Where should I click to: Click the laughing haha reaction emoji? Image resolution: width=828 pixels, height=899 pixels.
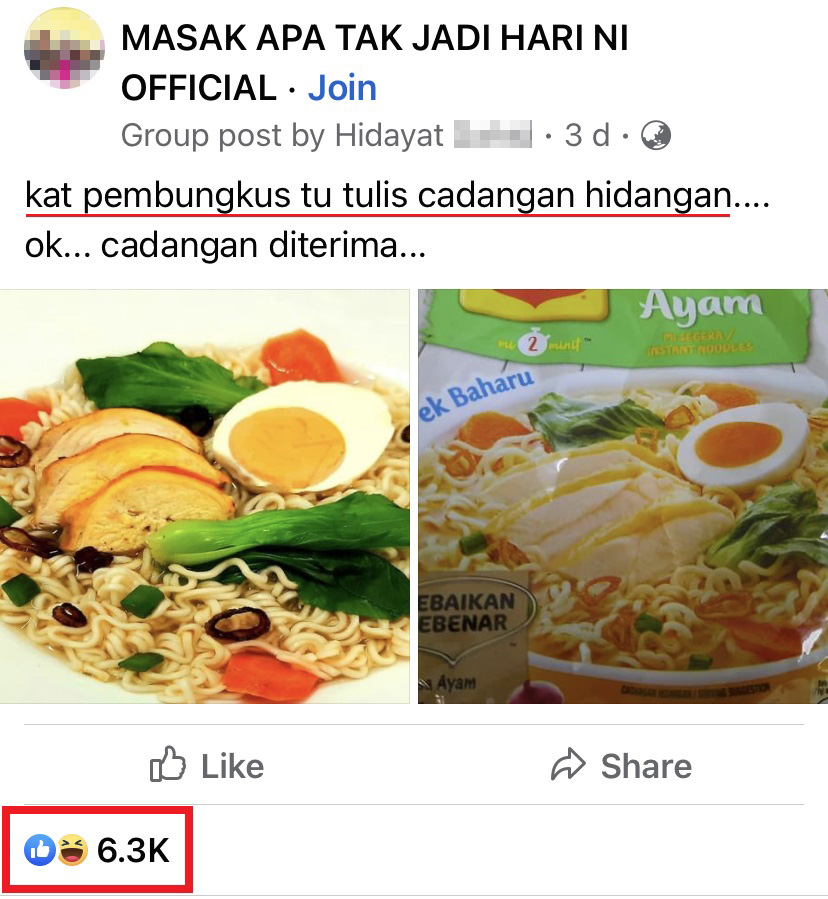click(x=72, y=850)
